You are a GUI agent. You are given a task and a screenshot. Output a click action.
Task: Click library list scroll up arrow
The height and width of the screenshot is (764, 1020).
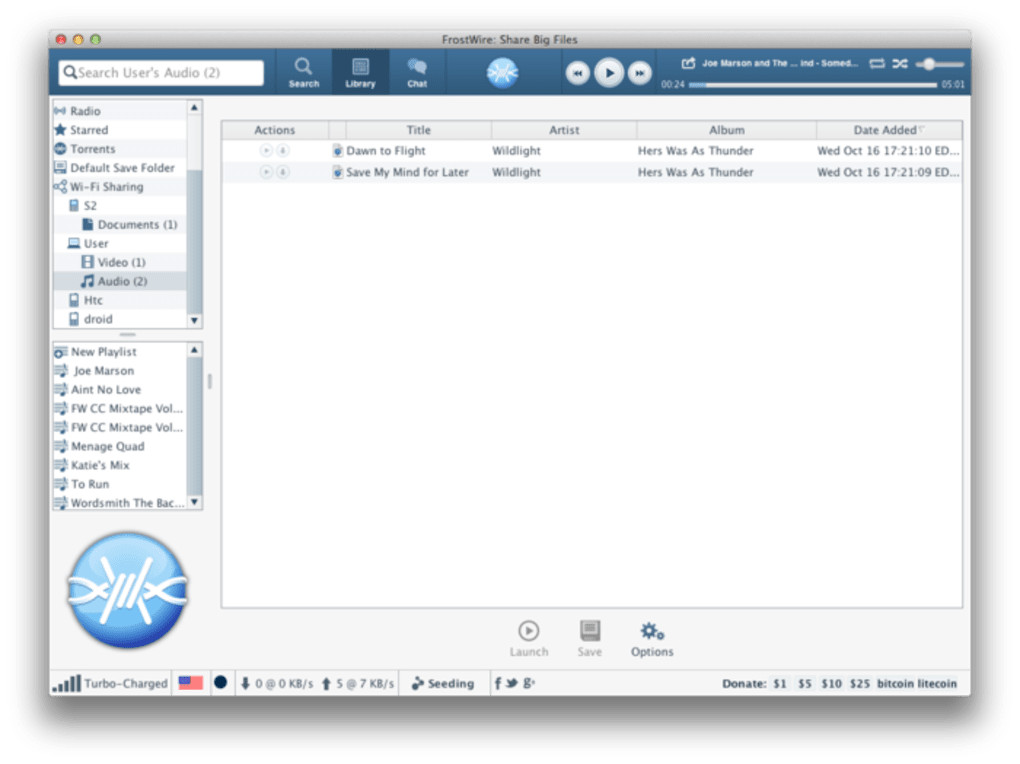(x=195, y=107)
